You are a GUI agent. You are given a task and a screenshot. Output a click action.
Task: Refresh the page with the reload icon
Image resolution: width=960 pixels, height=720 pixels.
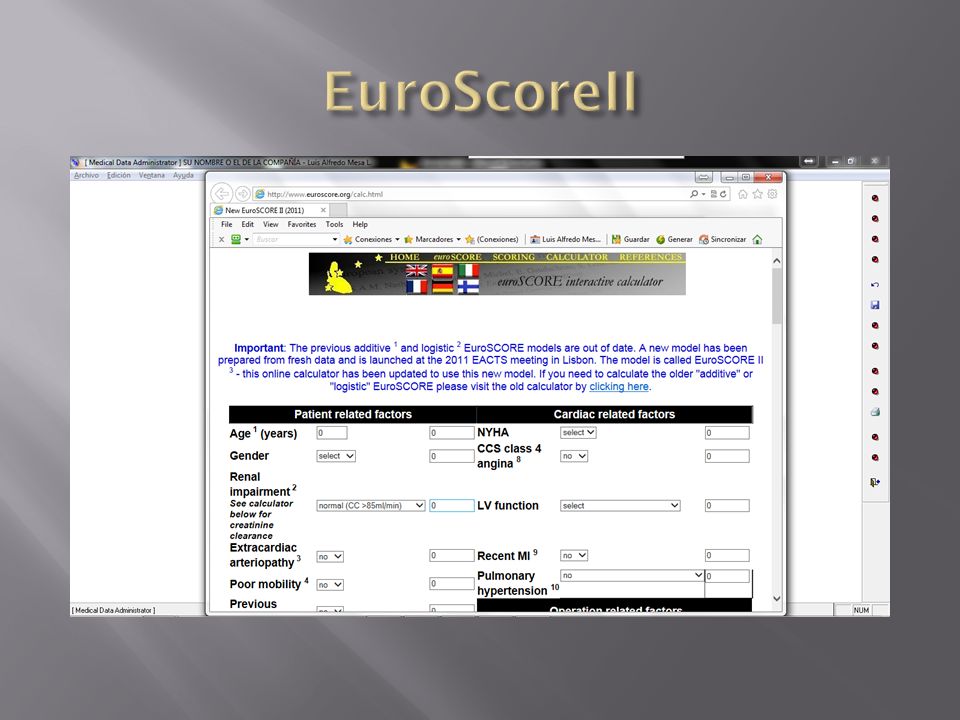(x=723, y=194)
